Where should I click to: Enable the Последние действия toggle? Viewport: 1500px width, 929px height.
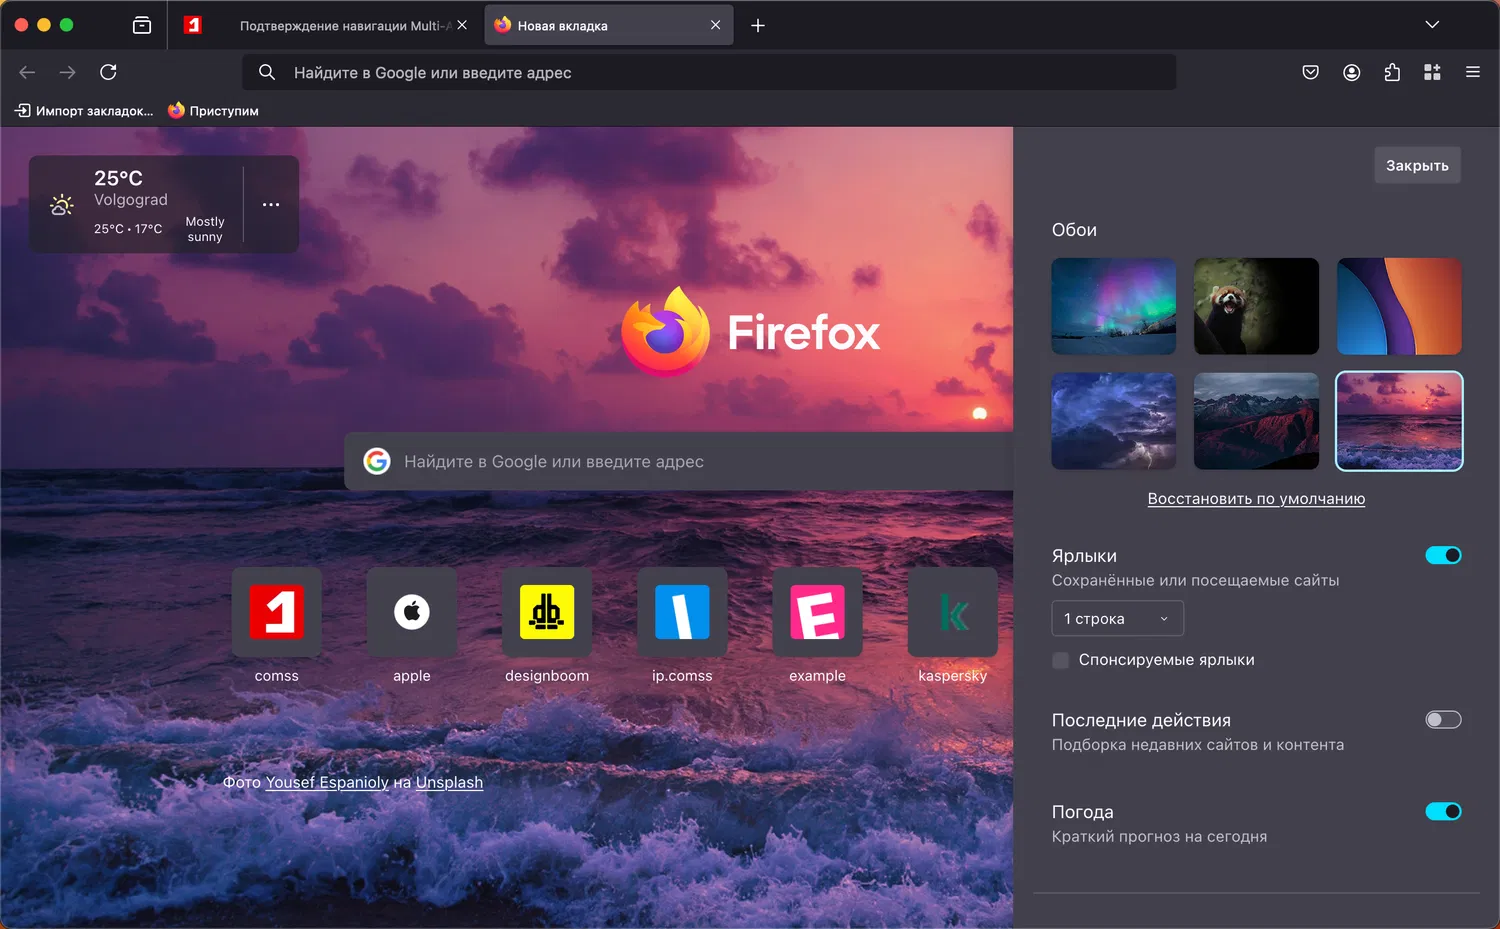tap(1443, 720)
